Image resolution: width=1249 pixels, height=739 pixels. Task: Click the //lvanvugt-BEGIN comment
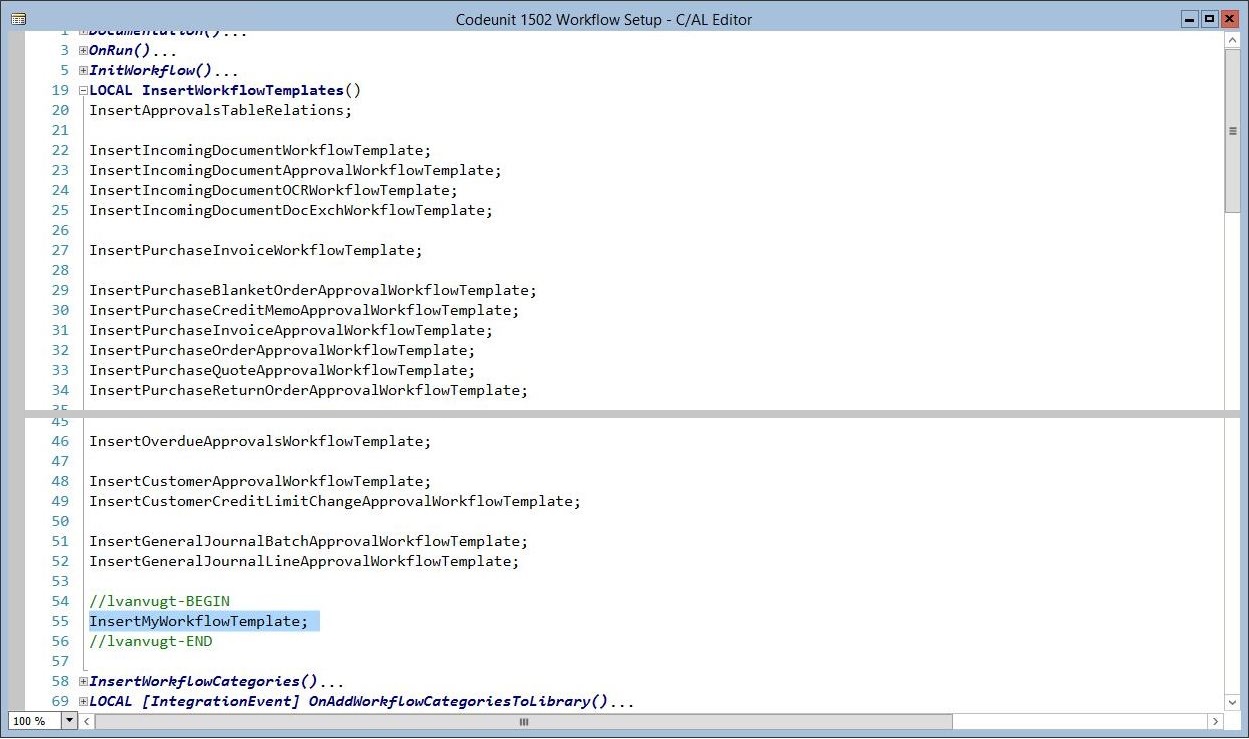click(159, 601)
